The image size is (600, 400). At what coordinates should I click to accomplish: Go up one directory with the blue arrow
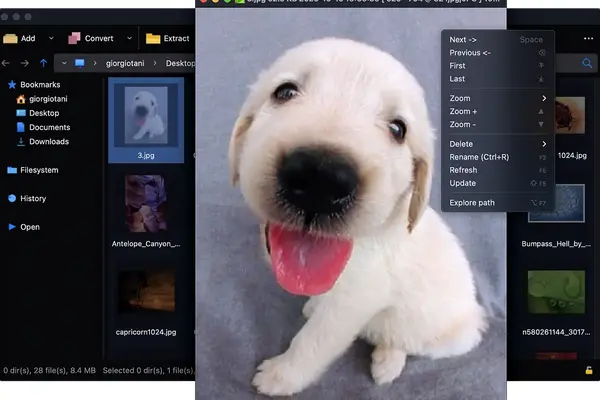click(43, 63)
